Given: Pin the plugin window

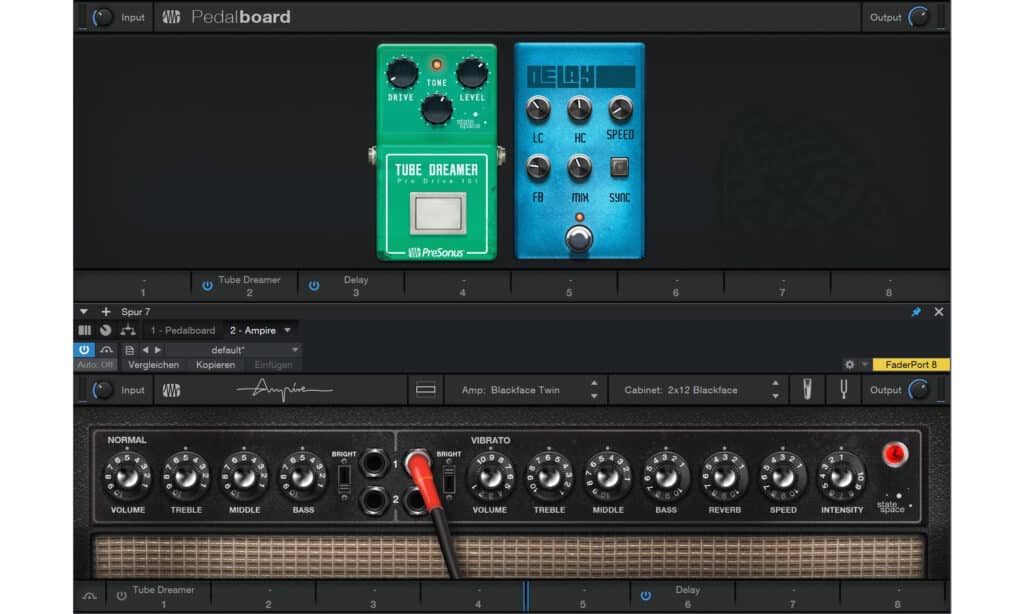Looking at the screenshot, I should [916, 312].
